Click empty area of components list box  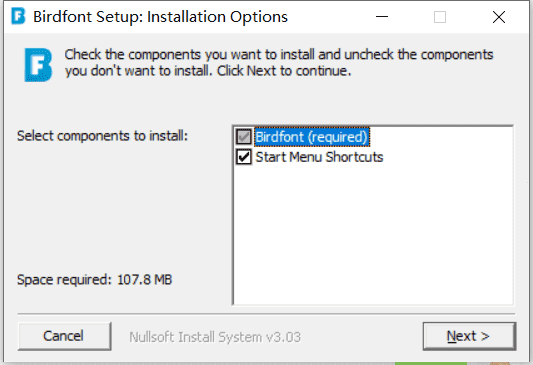(373, 234)
